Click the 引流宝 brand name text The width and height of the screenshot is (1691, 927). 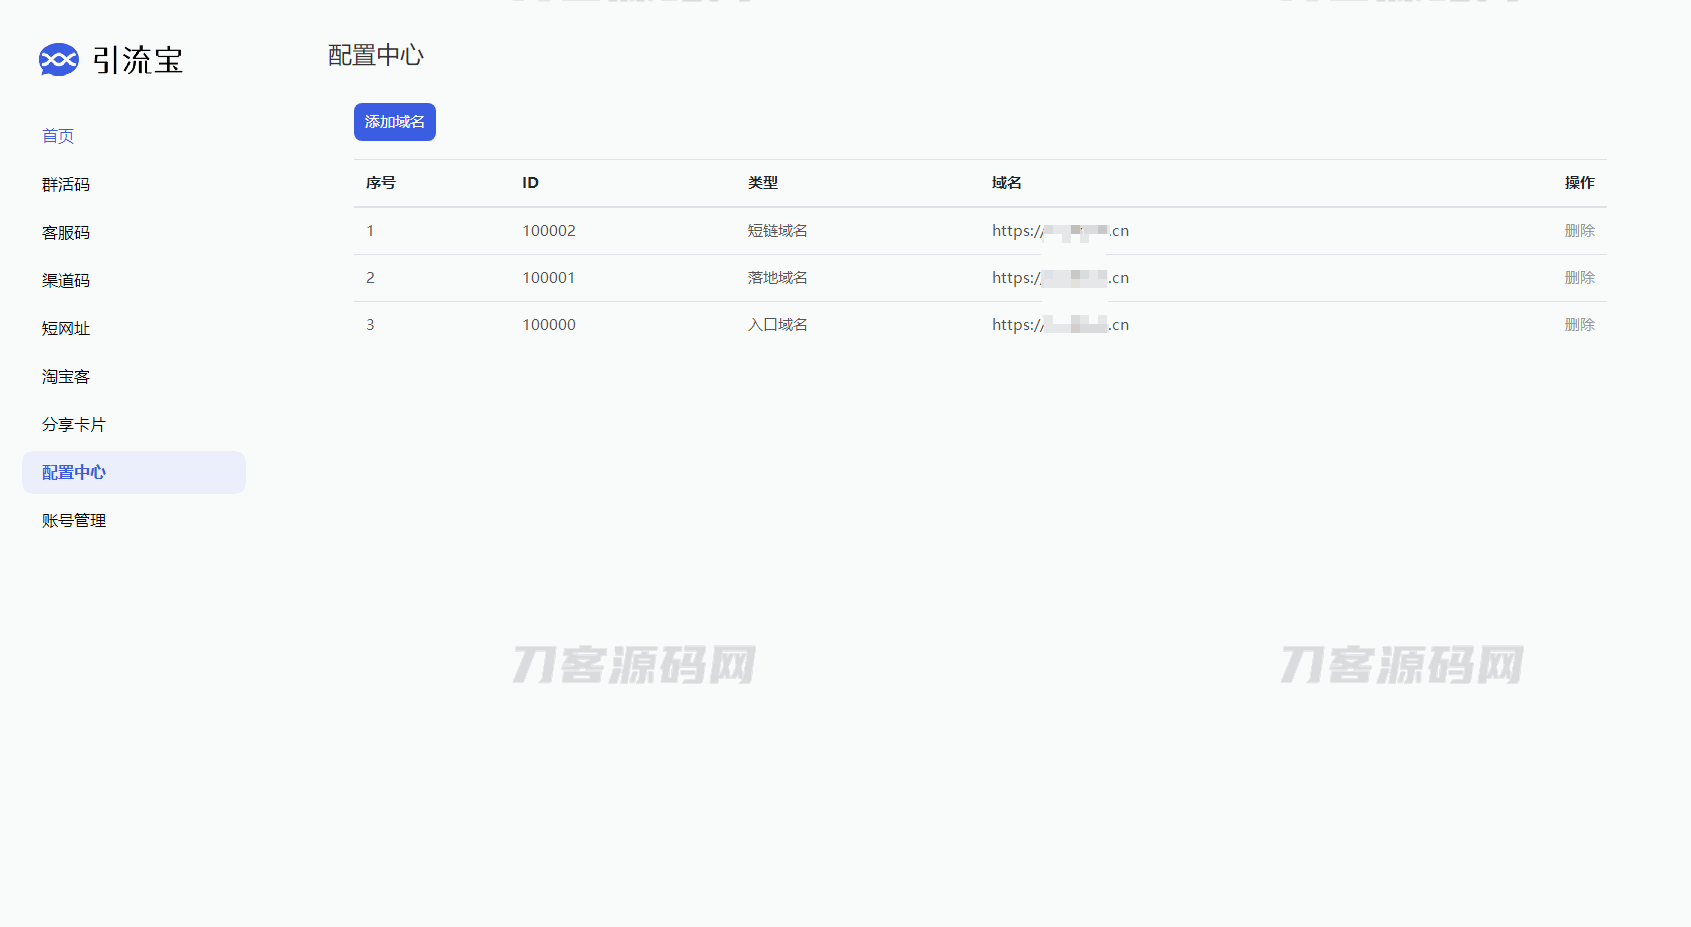[x=138, y=60]
